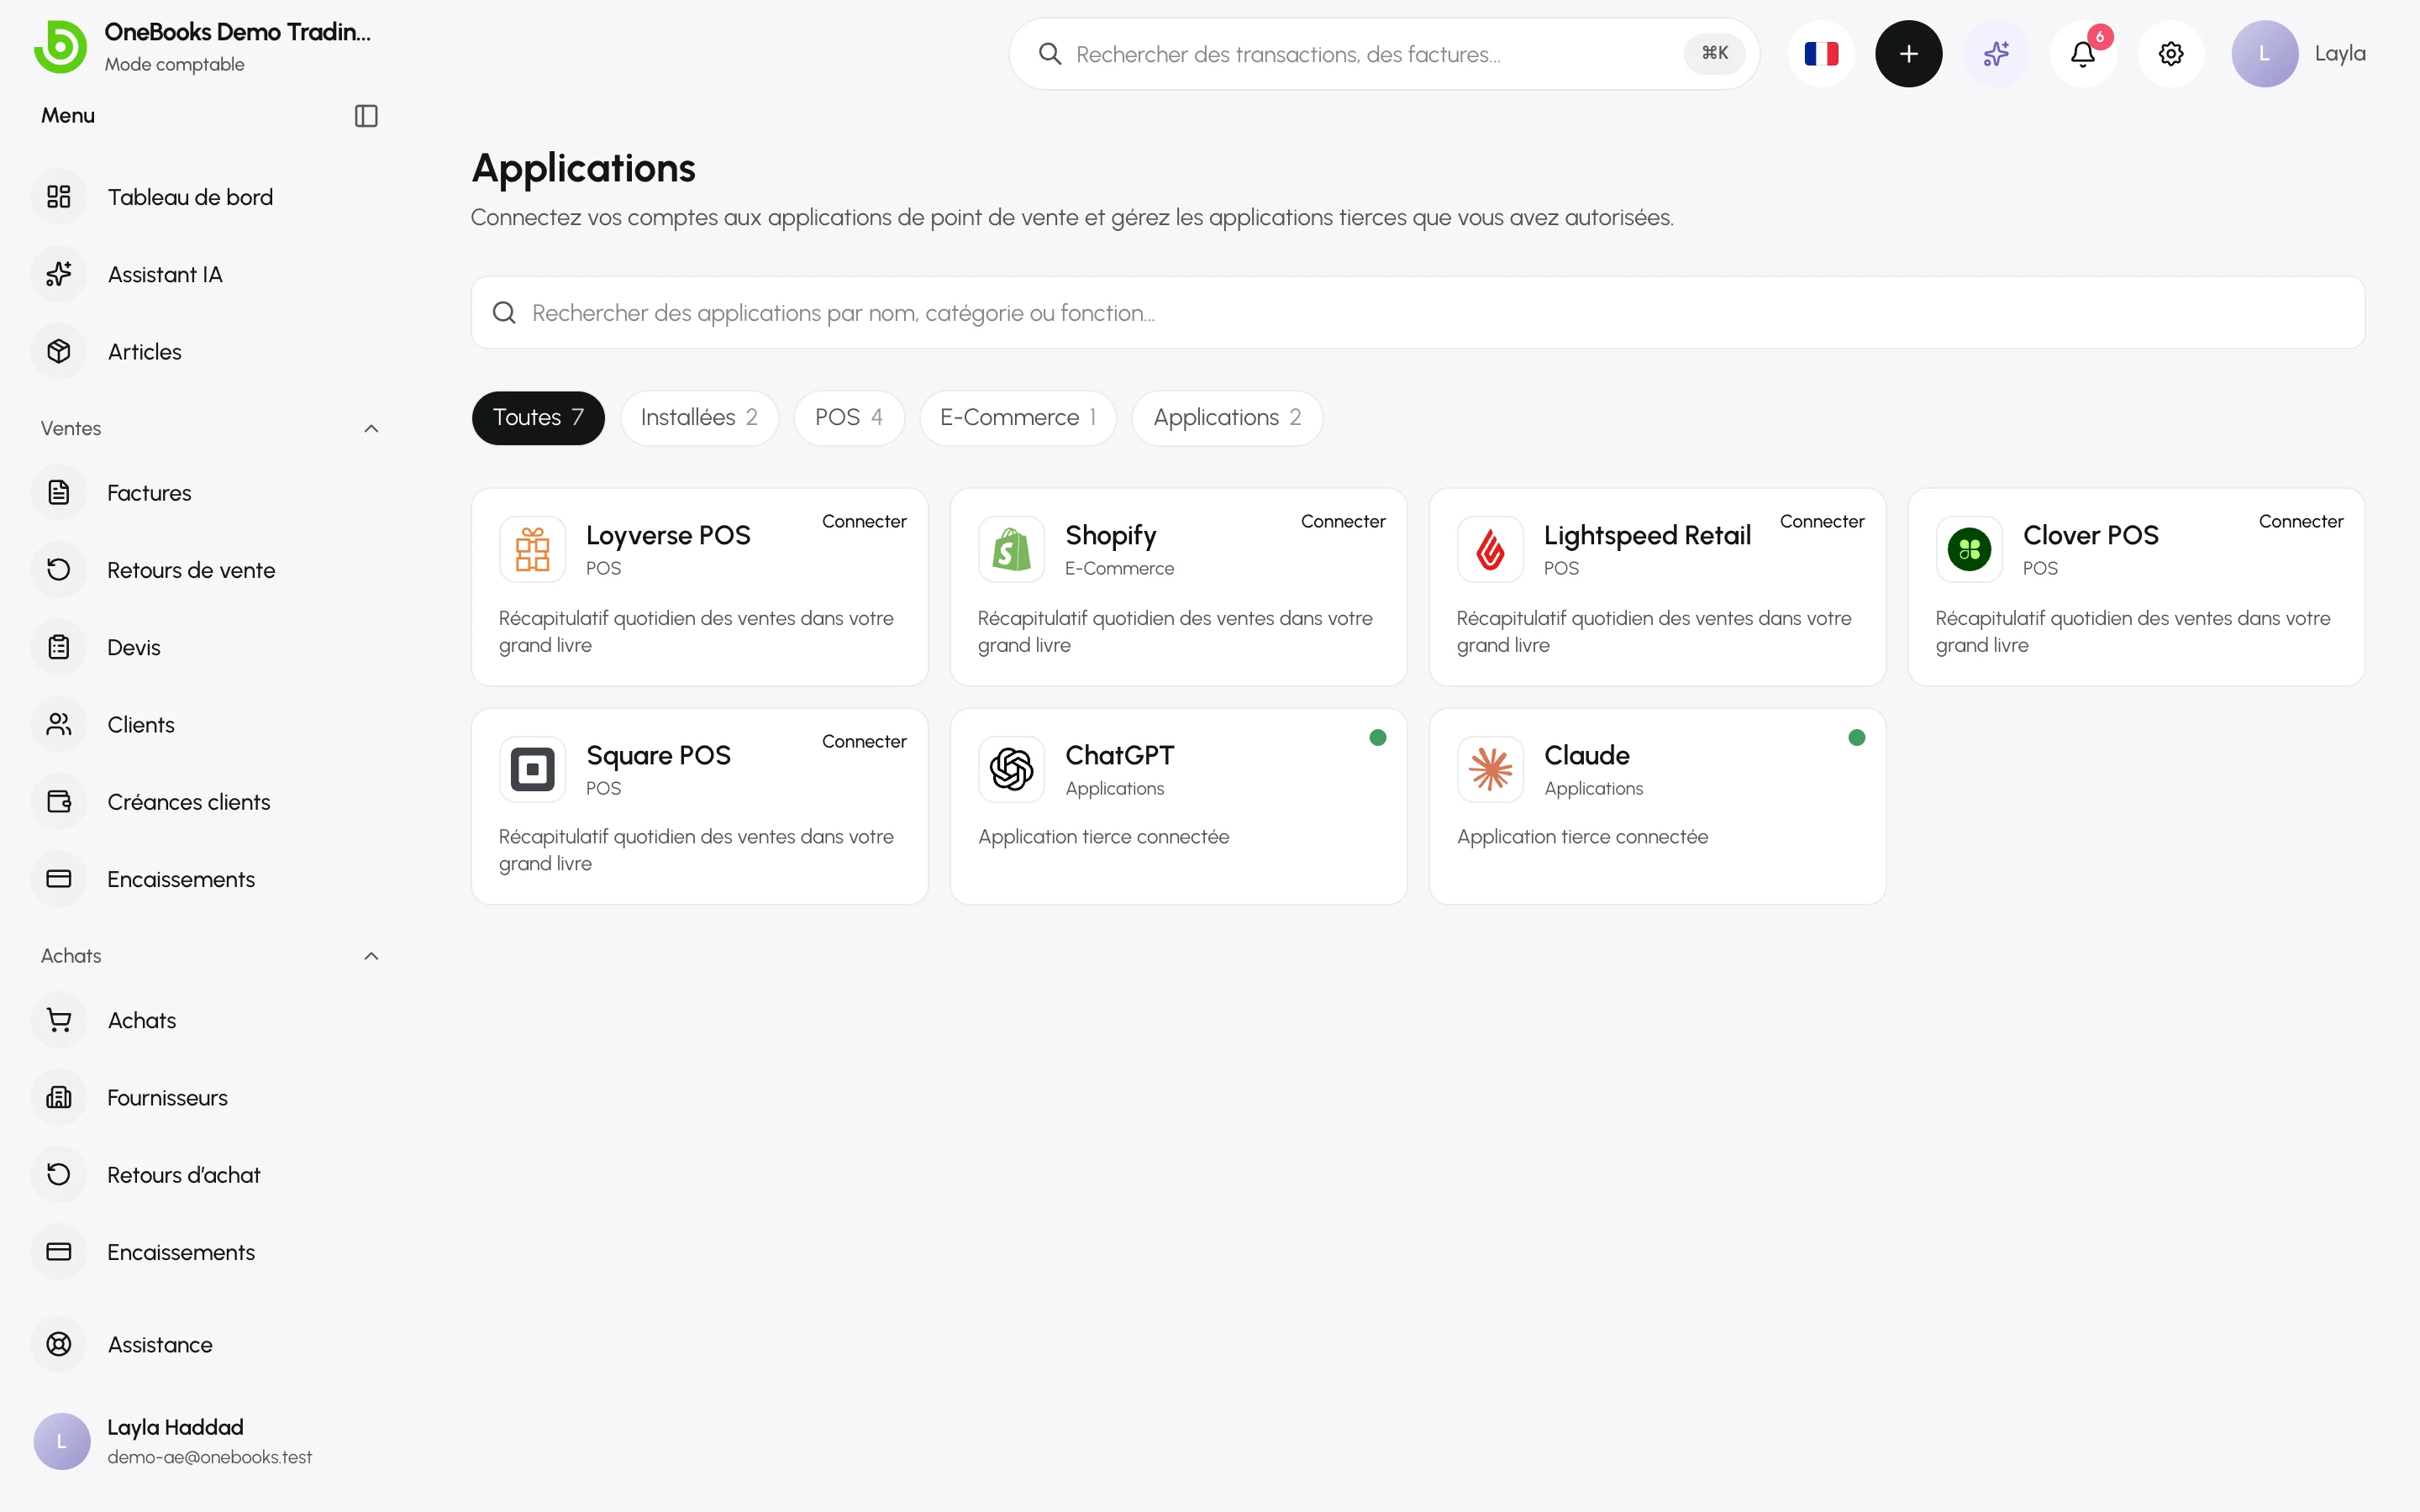Screen dimensions: 2420x1512
Task: Click the Lightspeed Retail title
Action: pyautogui.click(x=1647, y=536)
